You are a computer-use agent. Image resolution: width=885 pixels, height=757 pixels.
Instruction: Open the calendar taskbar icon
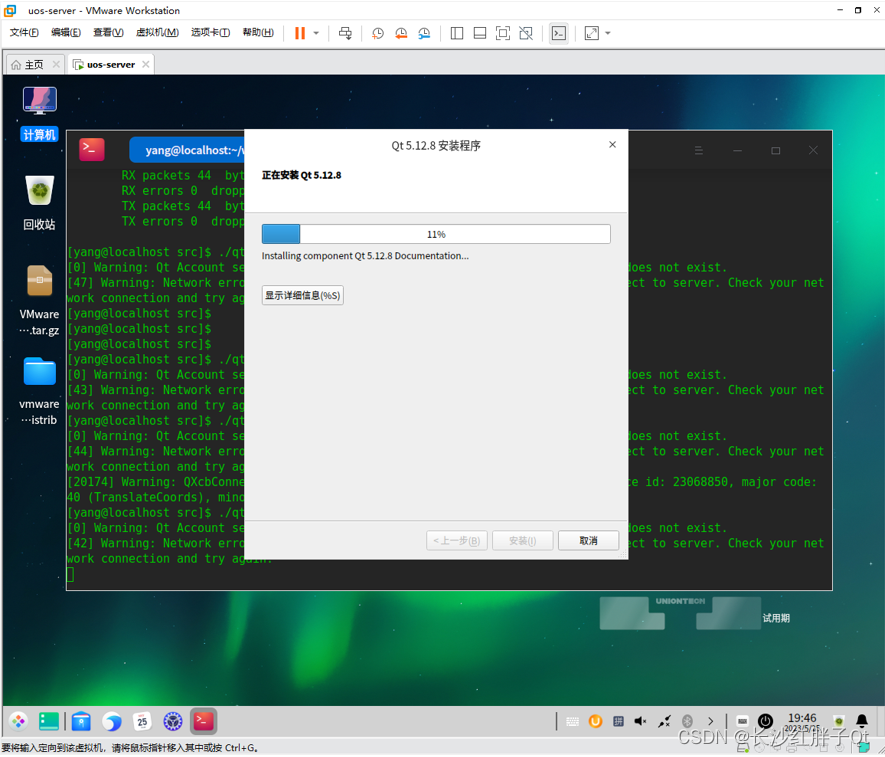pos(142,721)
